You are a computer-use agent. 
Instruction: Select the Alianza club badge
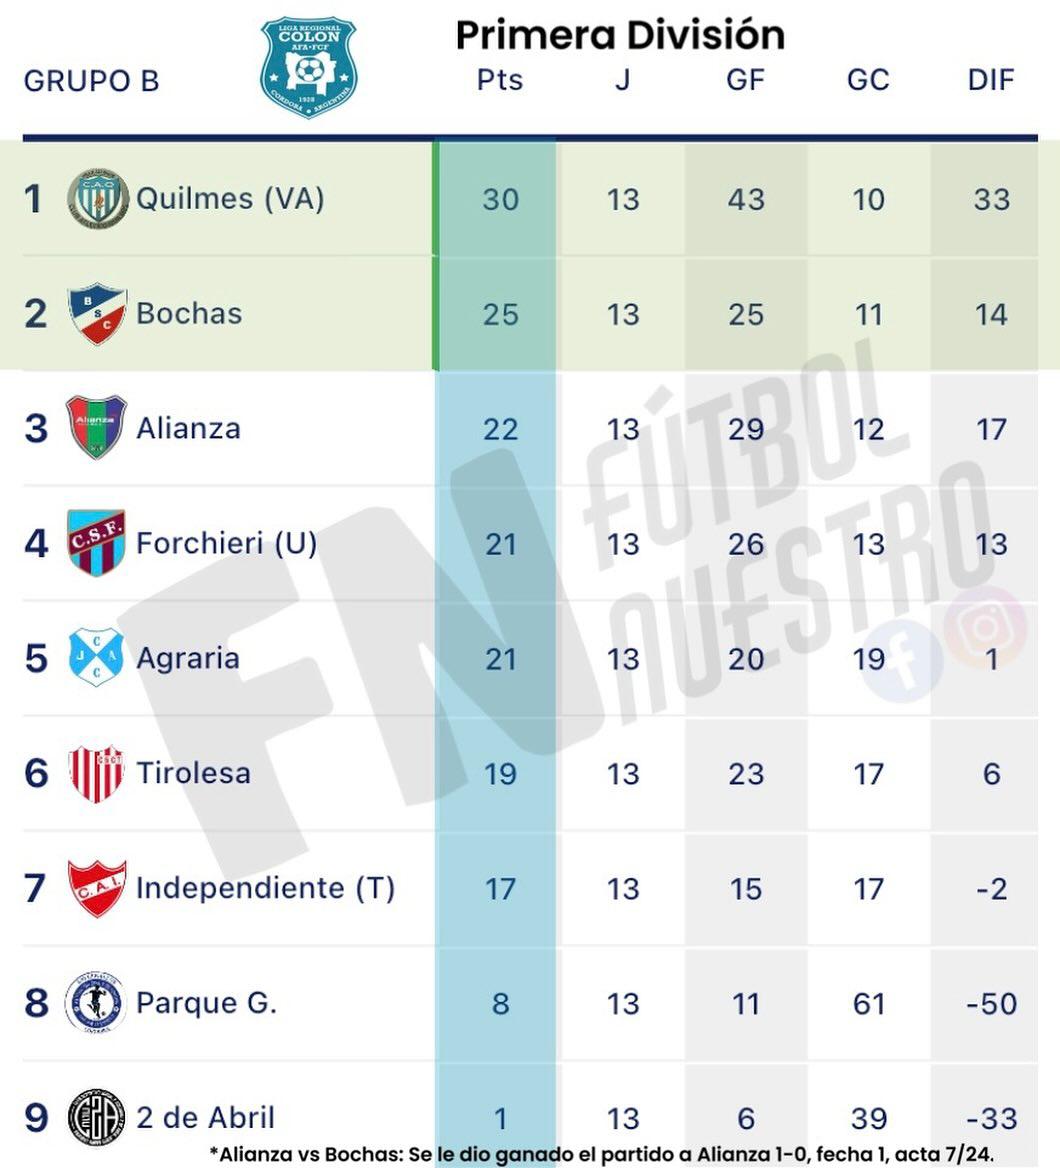pyautogui.click(x=97, y=427)
